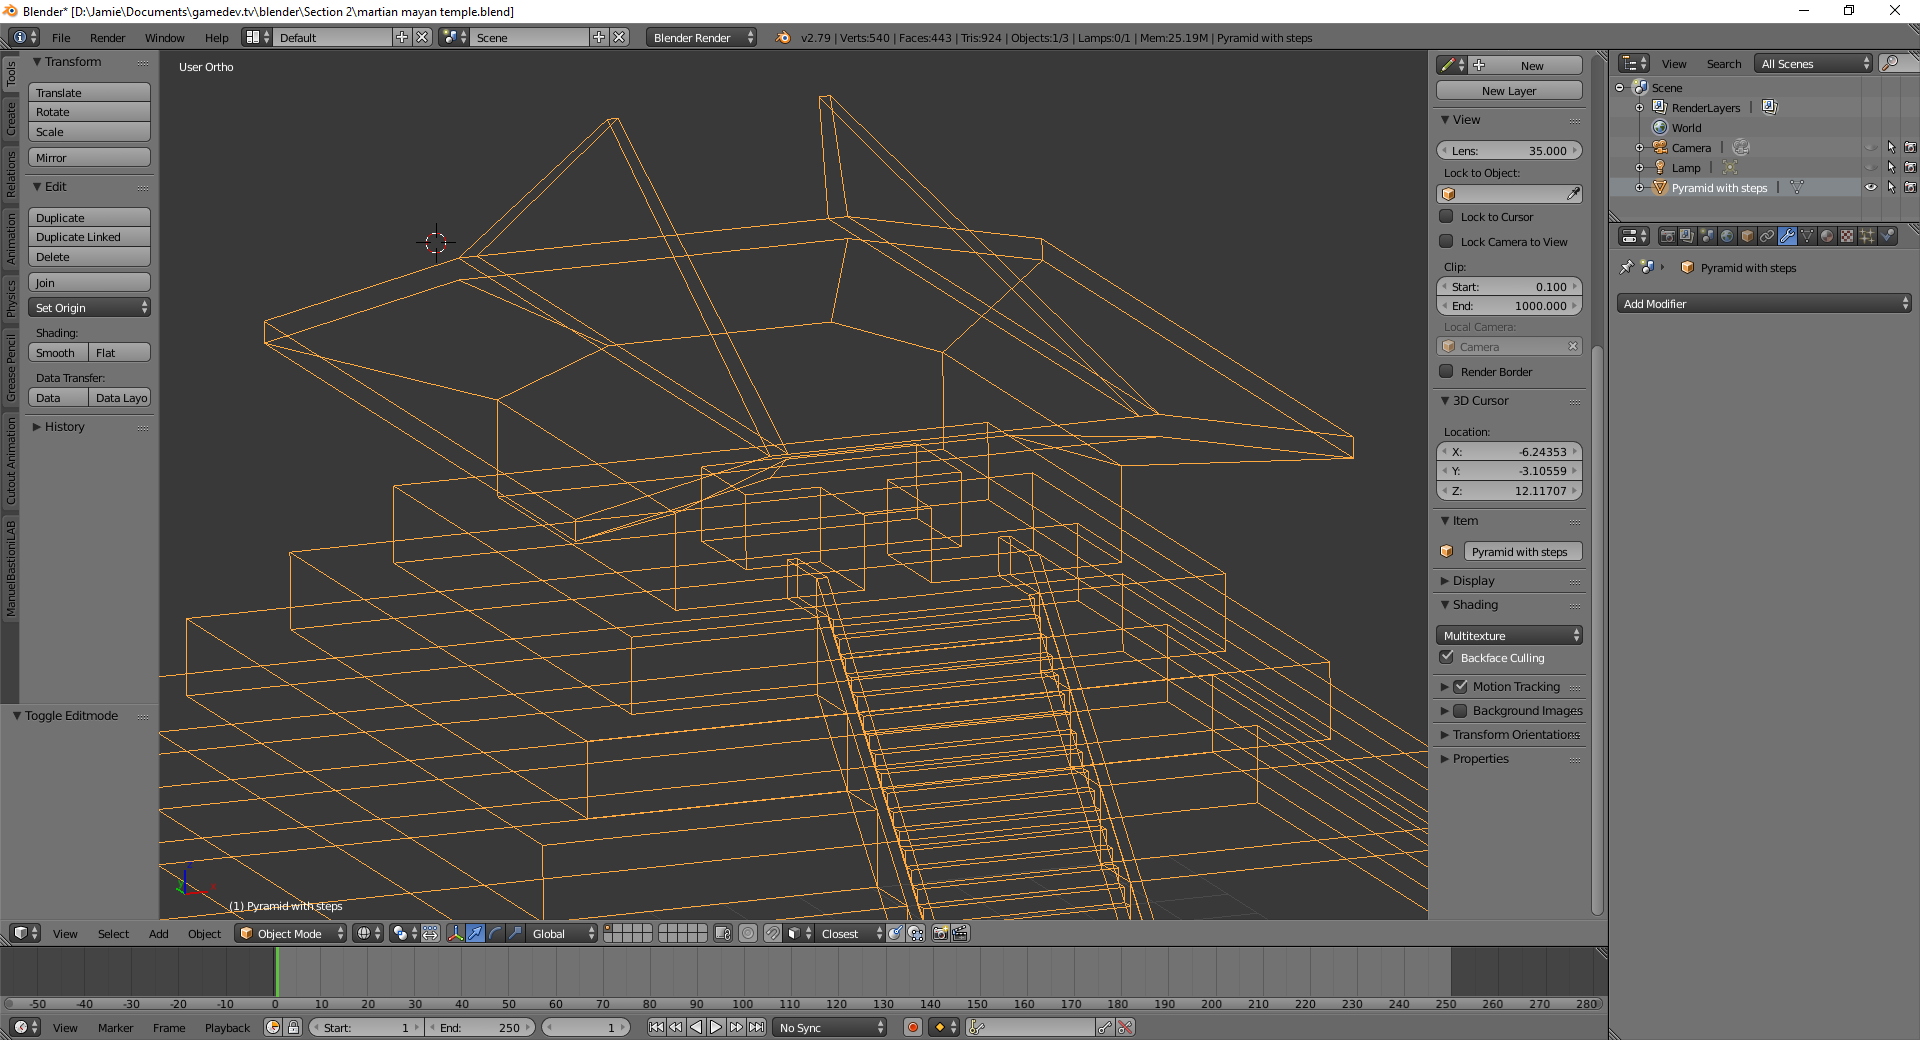Toggle Camera visibility eye in outliner

(x=1871, y=147)
